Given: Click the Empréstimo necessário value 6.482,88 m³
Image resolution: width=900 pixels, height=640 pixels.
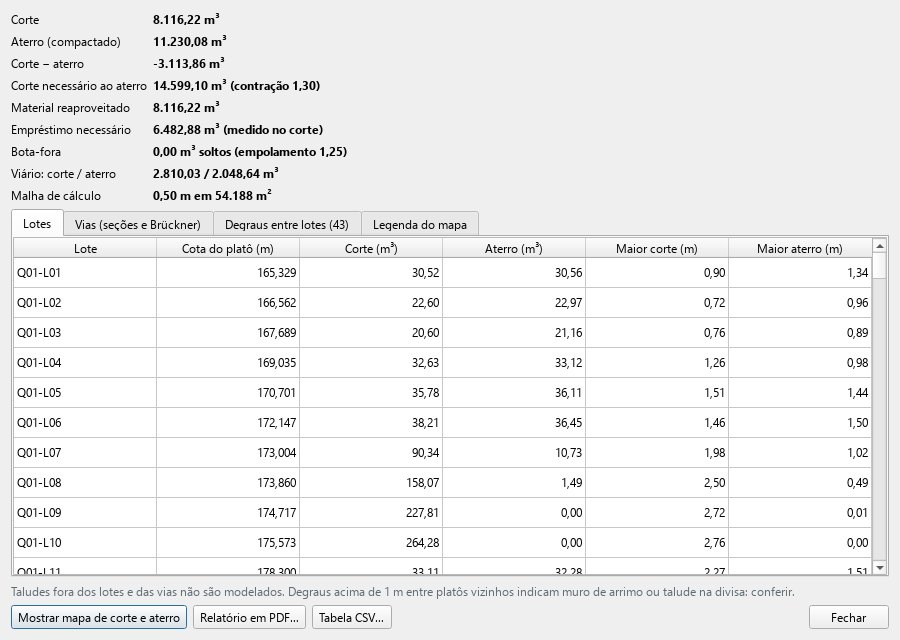Looking at the screenshot, I should pyautogui.click(x=238, y=130).
